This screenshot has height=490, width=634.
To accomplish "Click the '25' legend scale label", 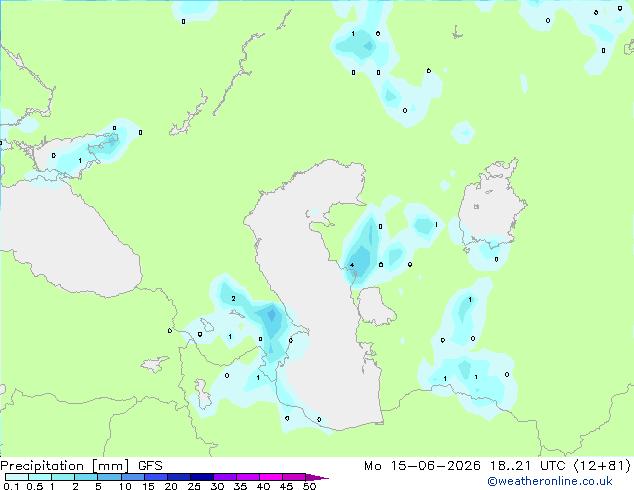I will 194,486.
